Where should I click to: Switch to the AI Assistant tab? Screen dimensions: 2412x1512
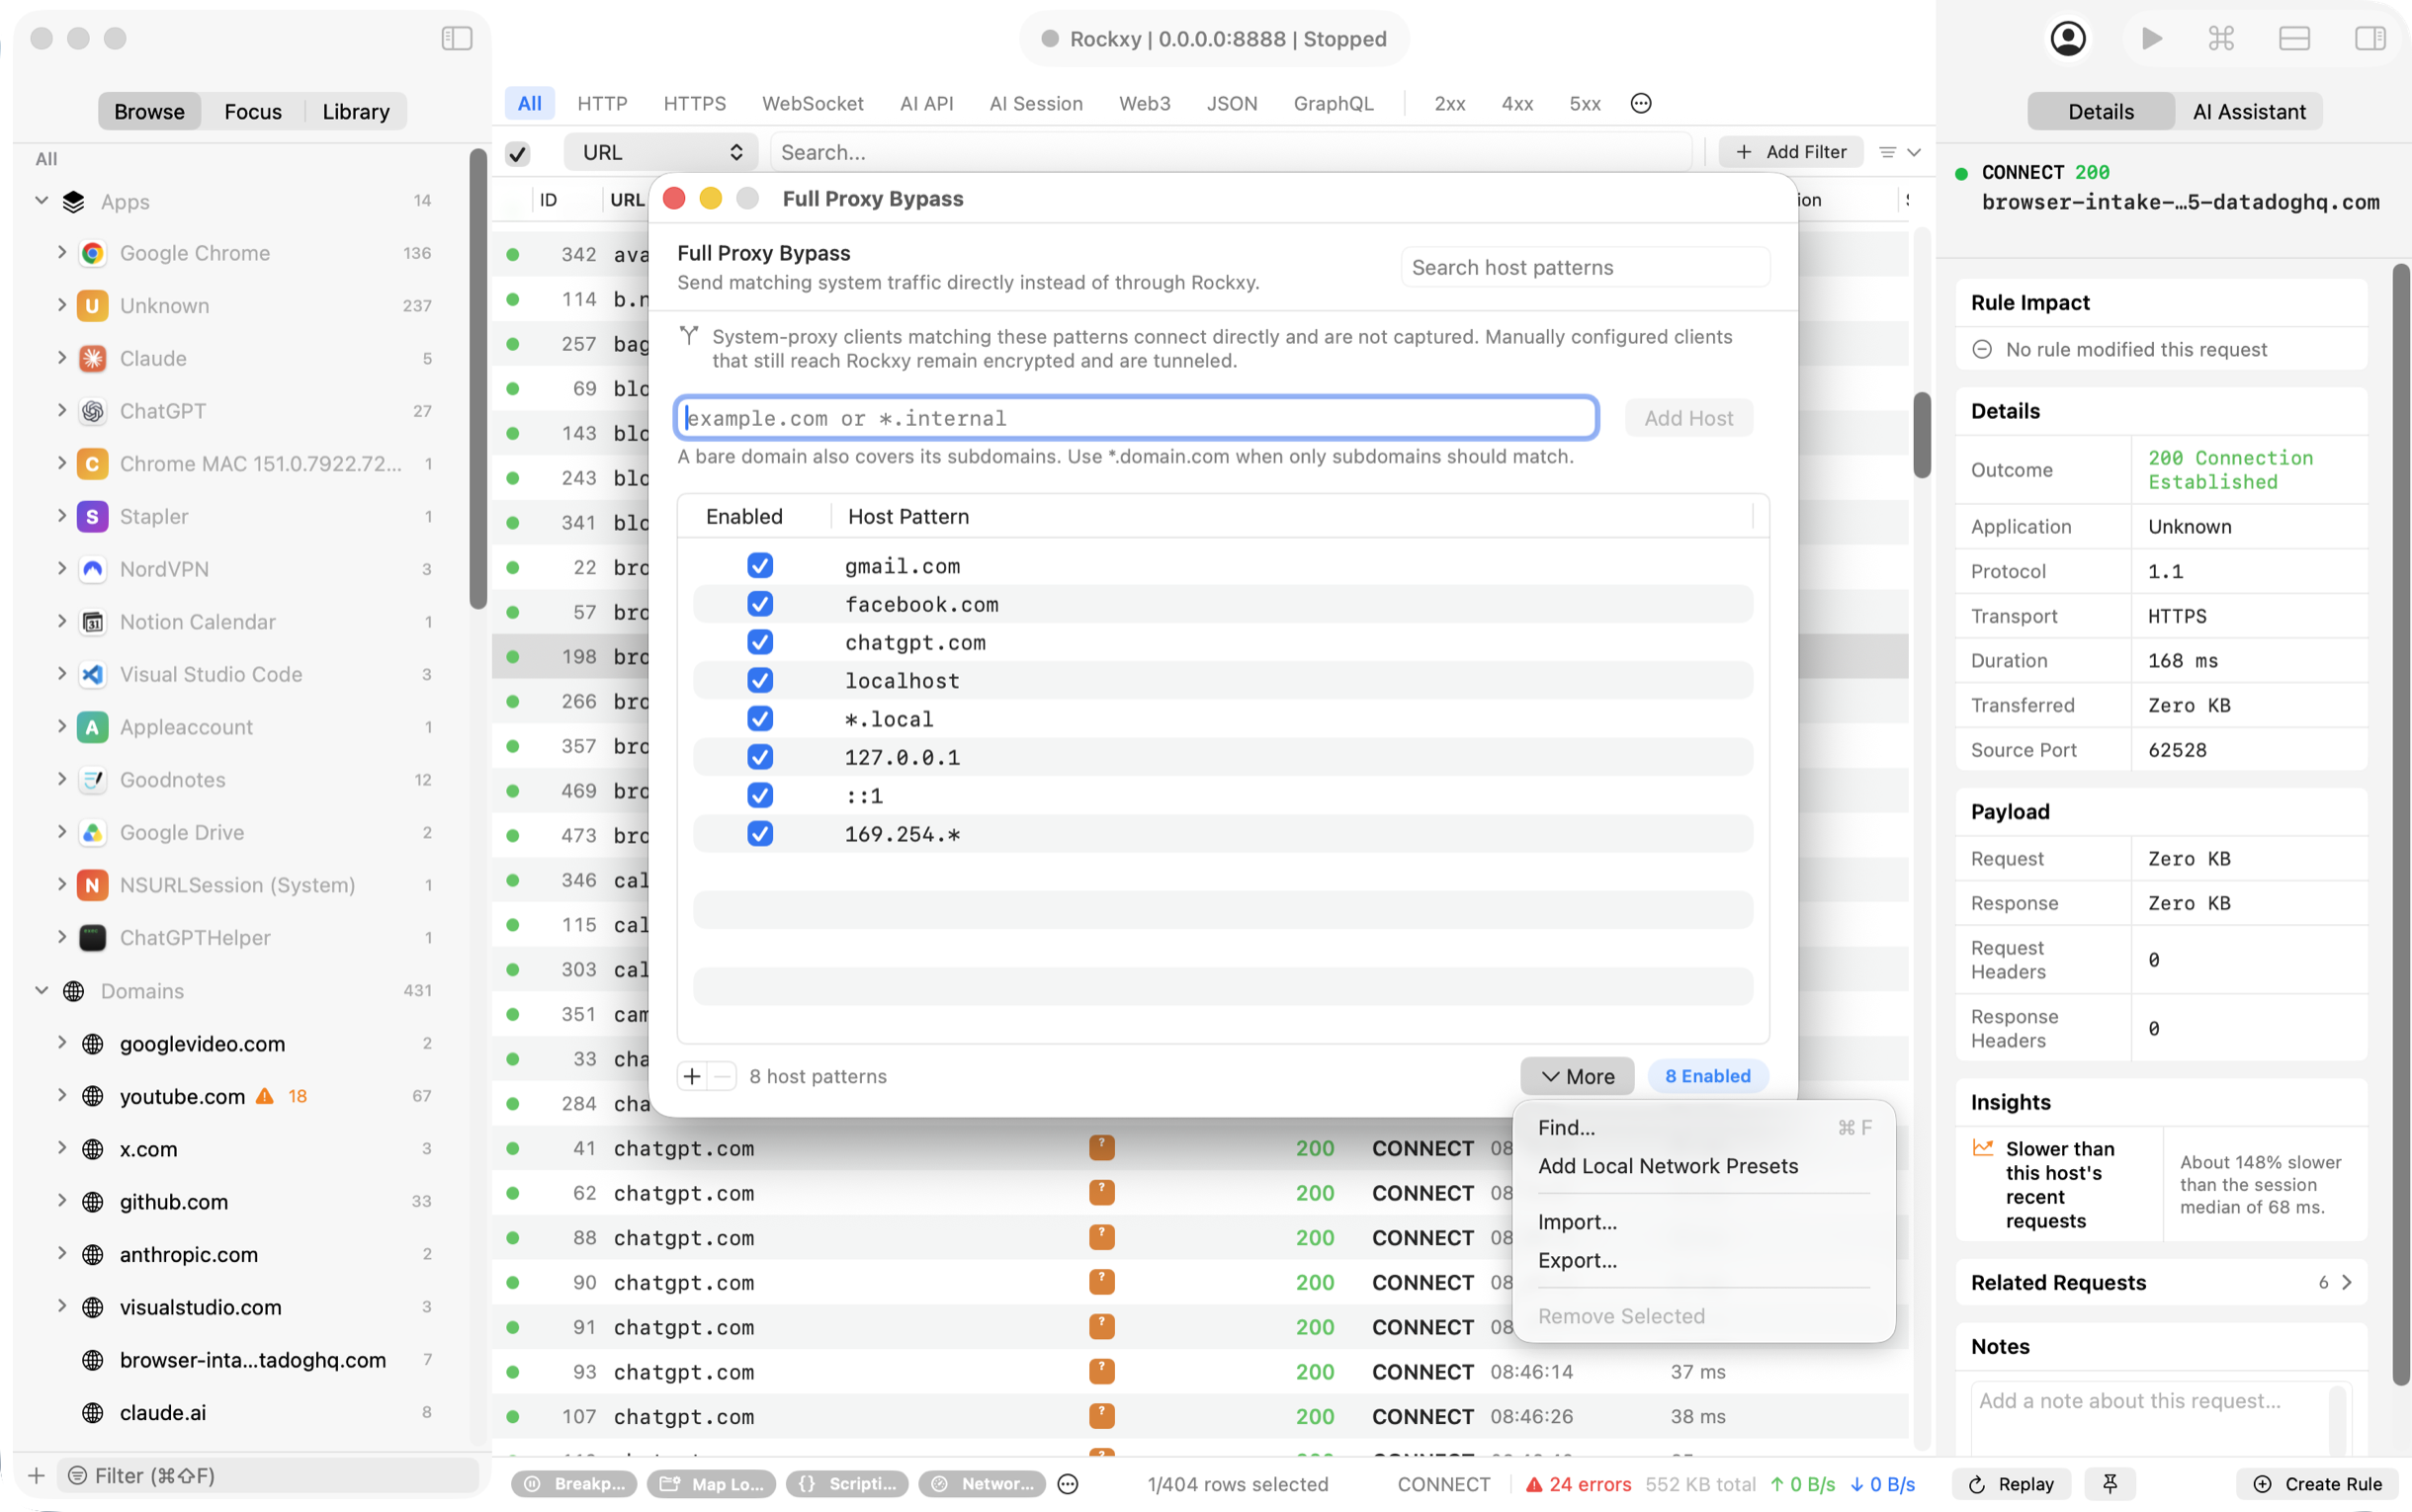[x=2249, y=112]
